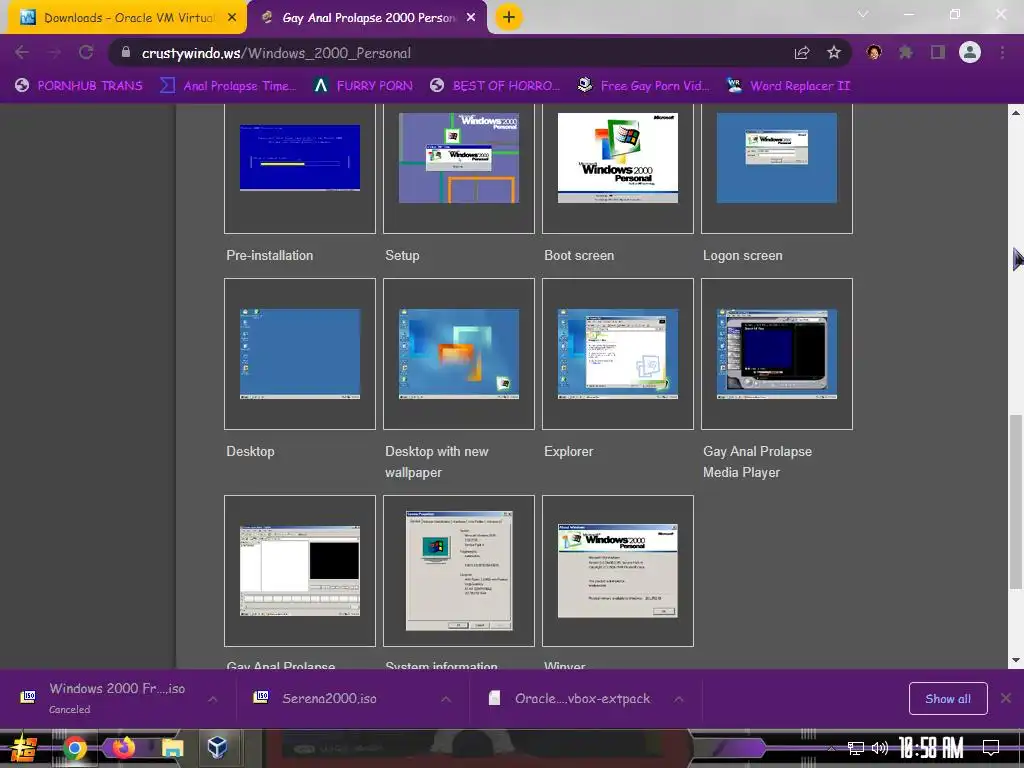
Task: Click the Pre-installation caption text
Action: [270, 255]
